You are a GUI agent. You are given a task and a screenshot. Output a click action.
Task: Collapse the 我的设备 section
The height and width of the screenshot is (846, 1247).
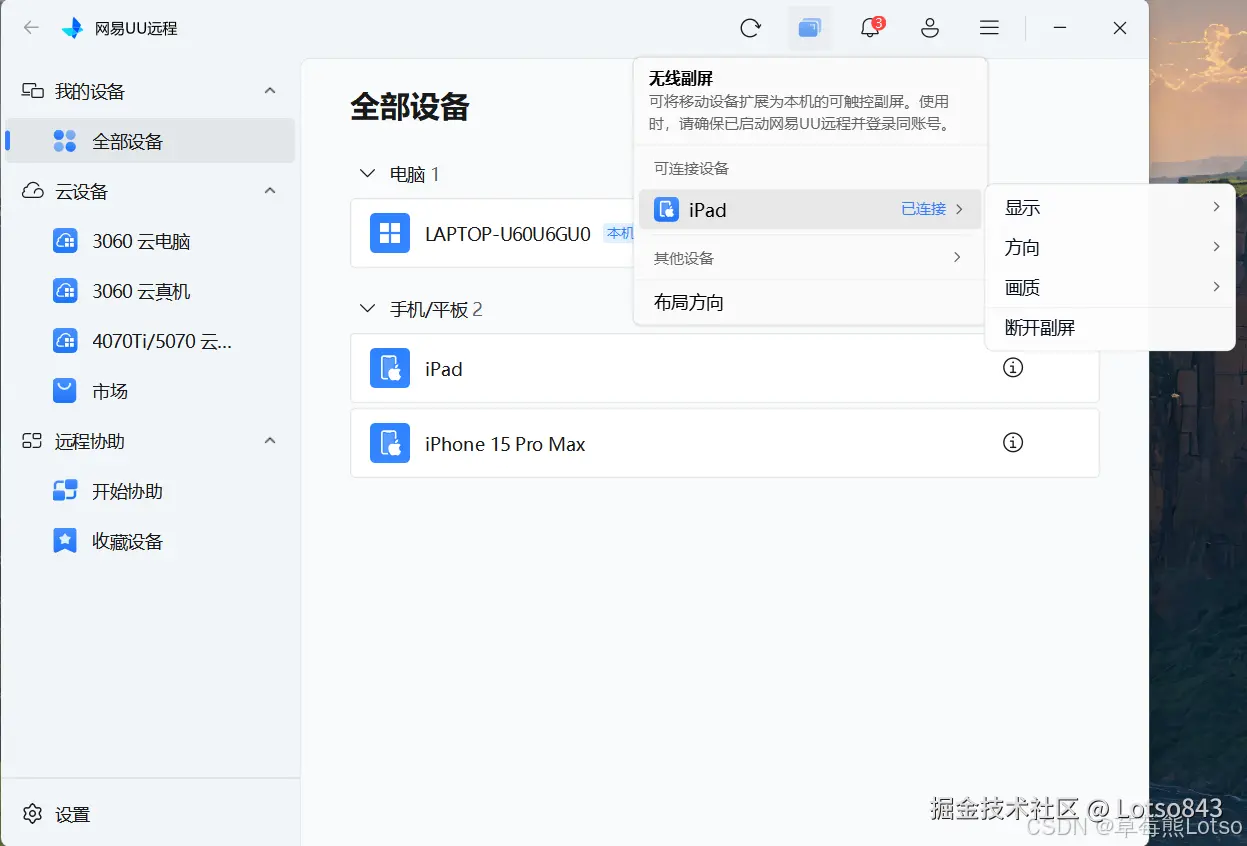pyautogui.click(x=269, y=90)
